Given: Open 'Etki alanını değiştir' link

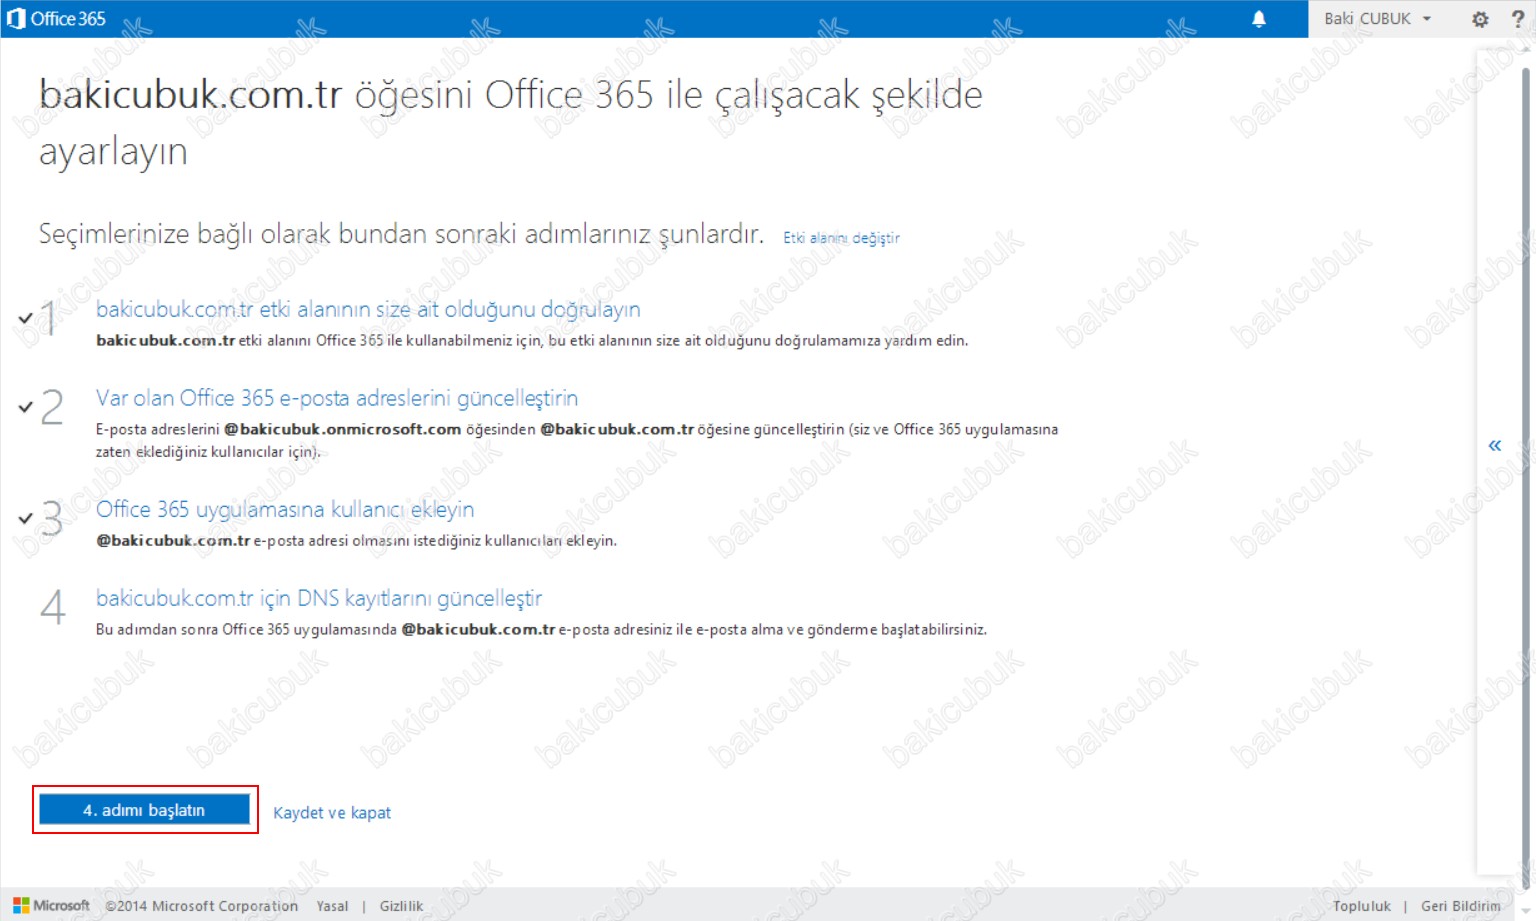Looking at the screenshot, I should (x=841, y=238).
